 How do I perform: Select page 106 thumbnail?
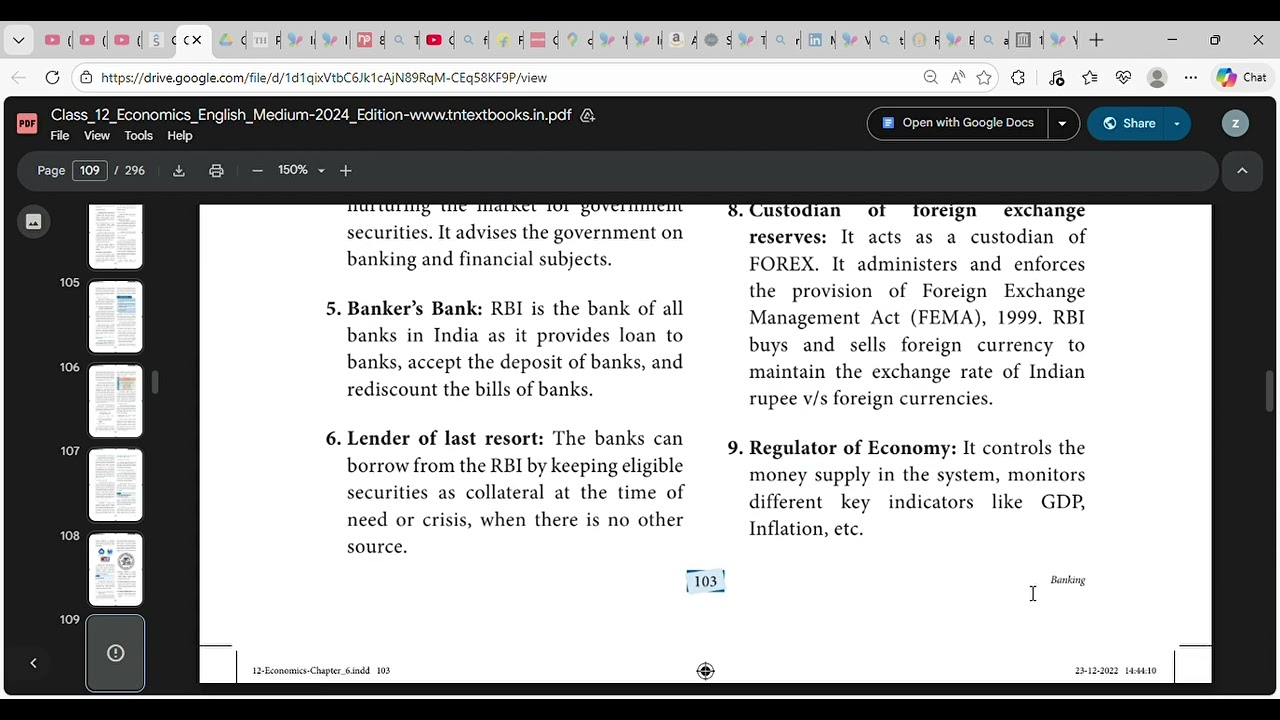click(x=116, y=401)
